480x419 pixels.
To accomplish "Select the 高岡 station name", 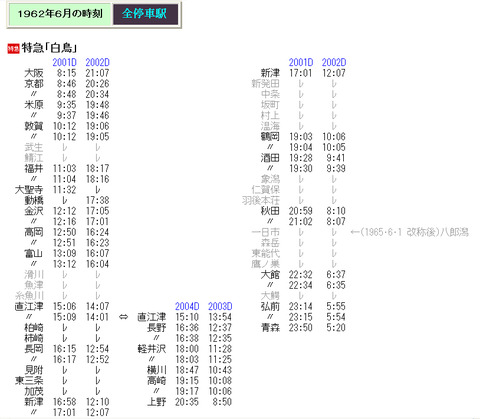I will [x=34, y=232].
